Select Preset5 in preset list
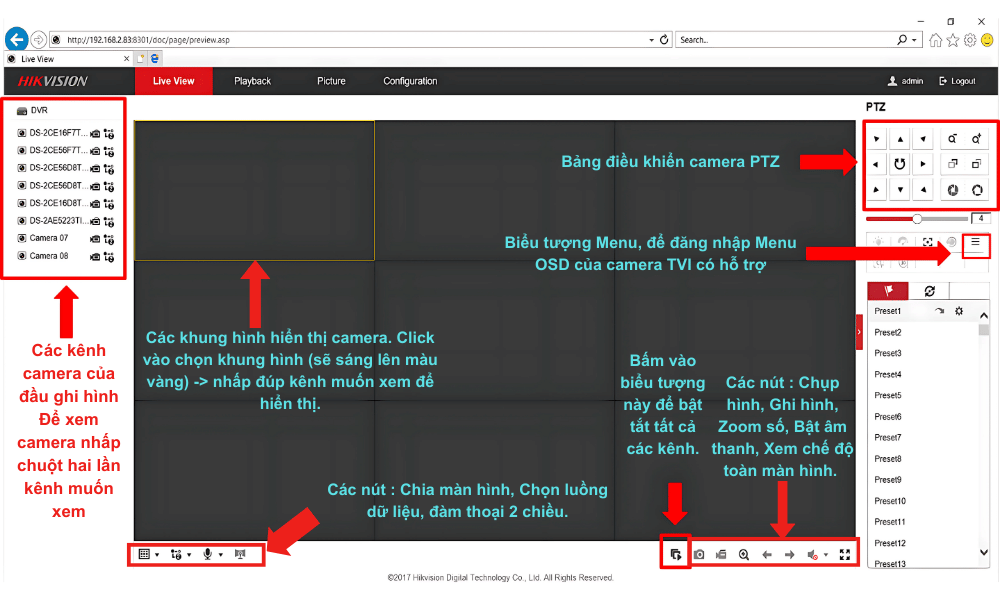 point(888,395)
